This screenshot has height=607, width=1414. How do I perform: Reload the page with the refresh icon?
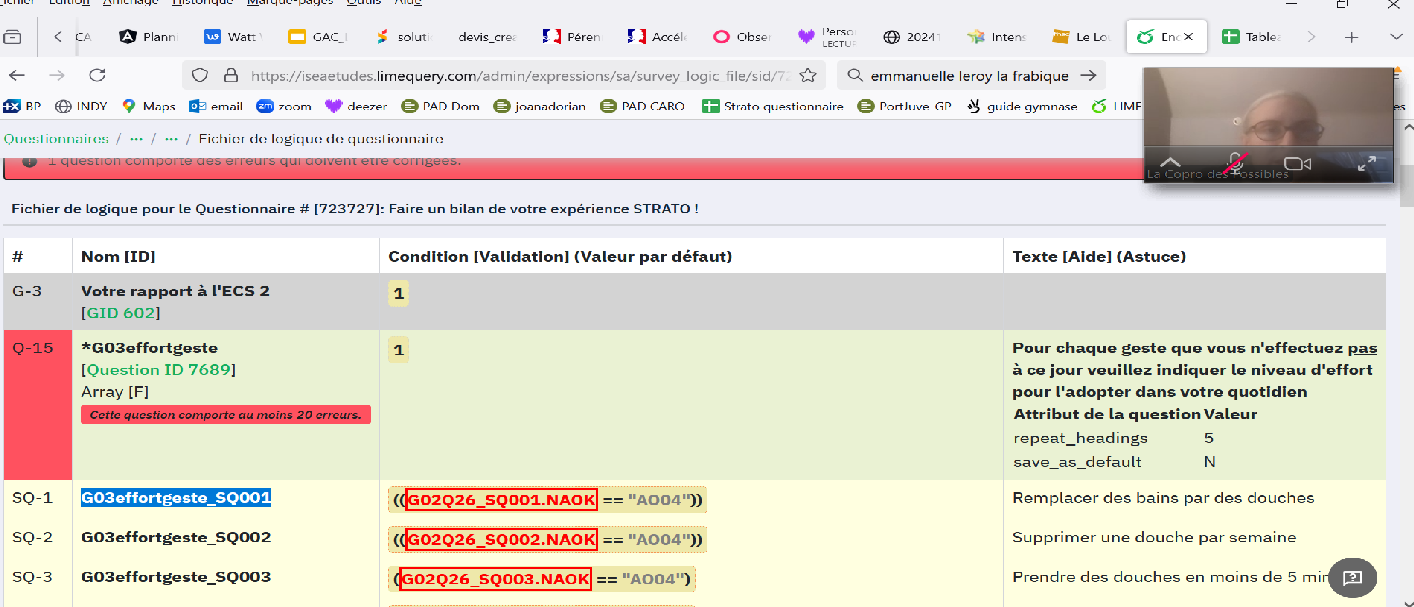97,75
